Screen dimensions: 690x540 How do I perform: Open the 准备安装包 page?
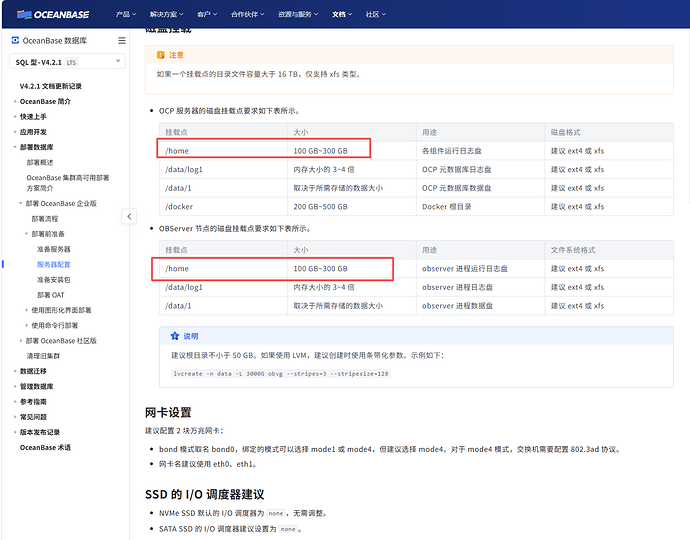coord(53,280)
